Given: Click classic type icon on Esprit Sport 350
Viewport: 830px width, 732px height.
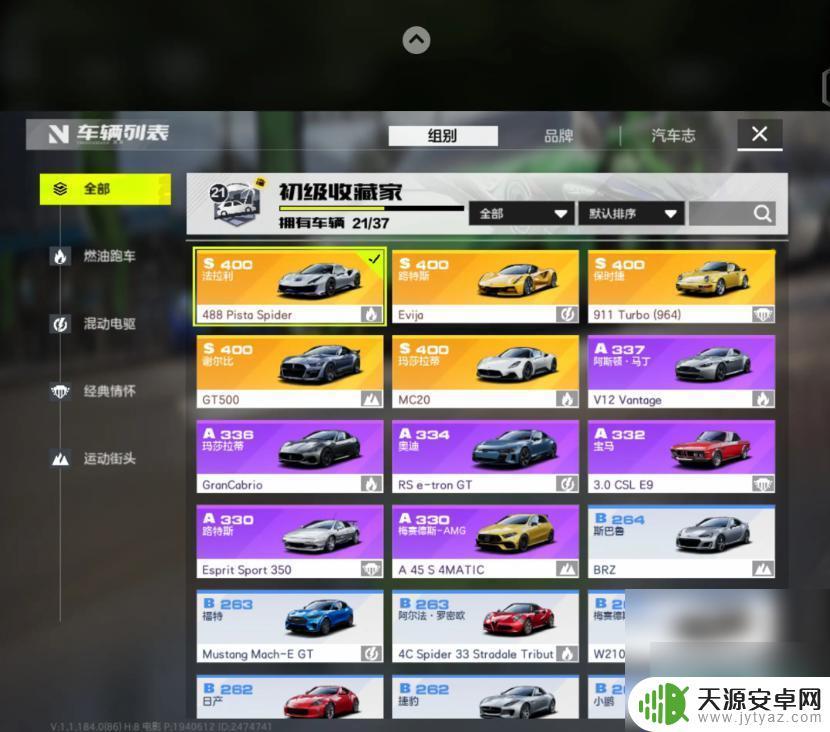Looking at the screenshot, I should [371, 570].
